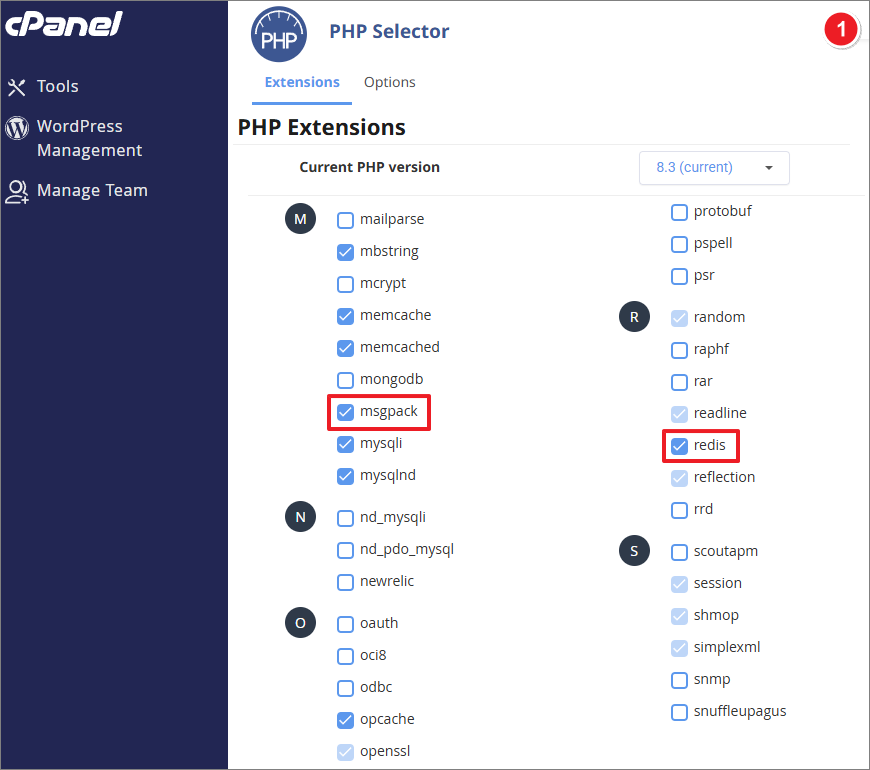Open the Current PHP version dropdown
This screenshot has height=770, width=870.
click(714, 168)
